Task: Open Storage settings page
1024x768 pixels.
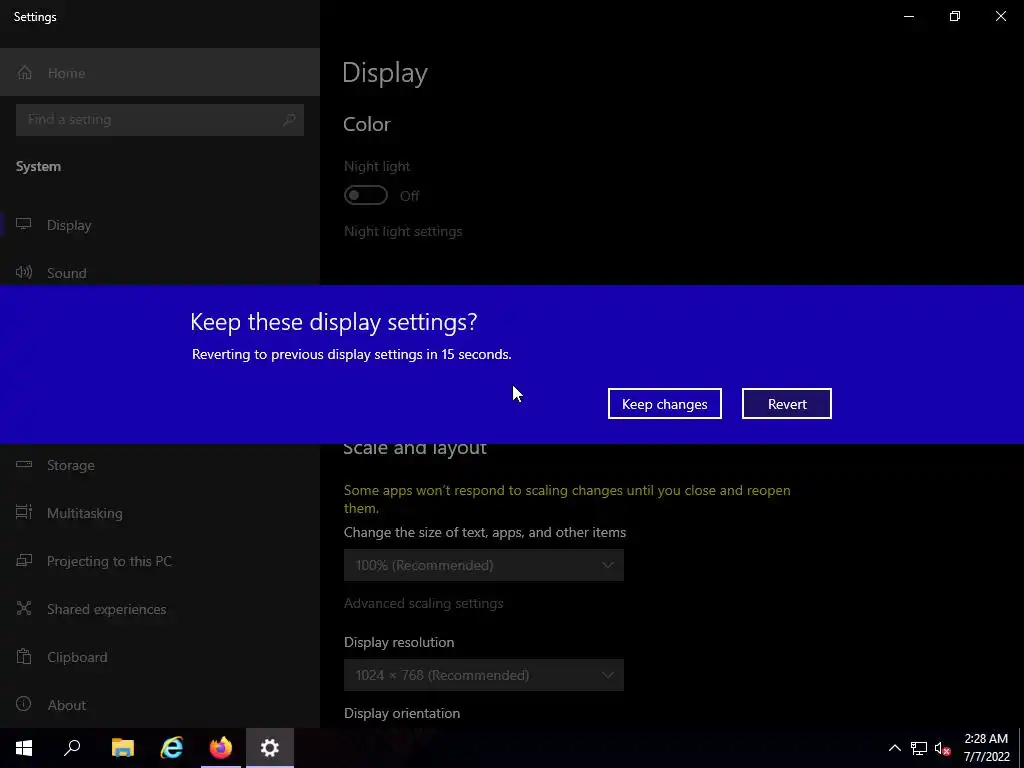Action: (160, 465)
